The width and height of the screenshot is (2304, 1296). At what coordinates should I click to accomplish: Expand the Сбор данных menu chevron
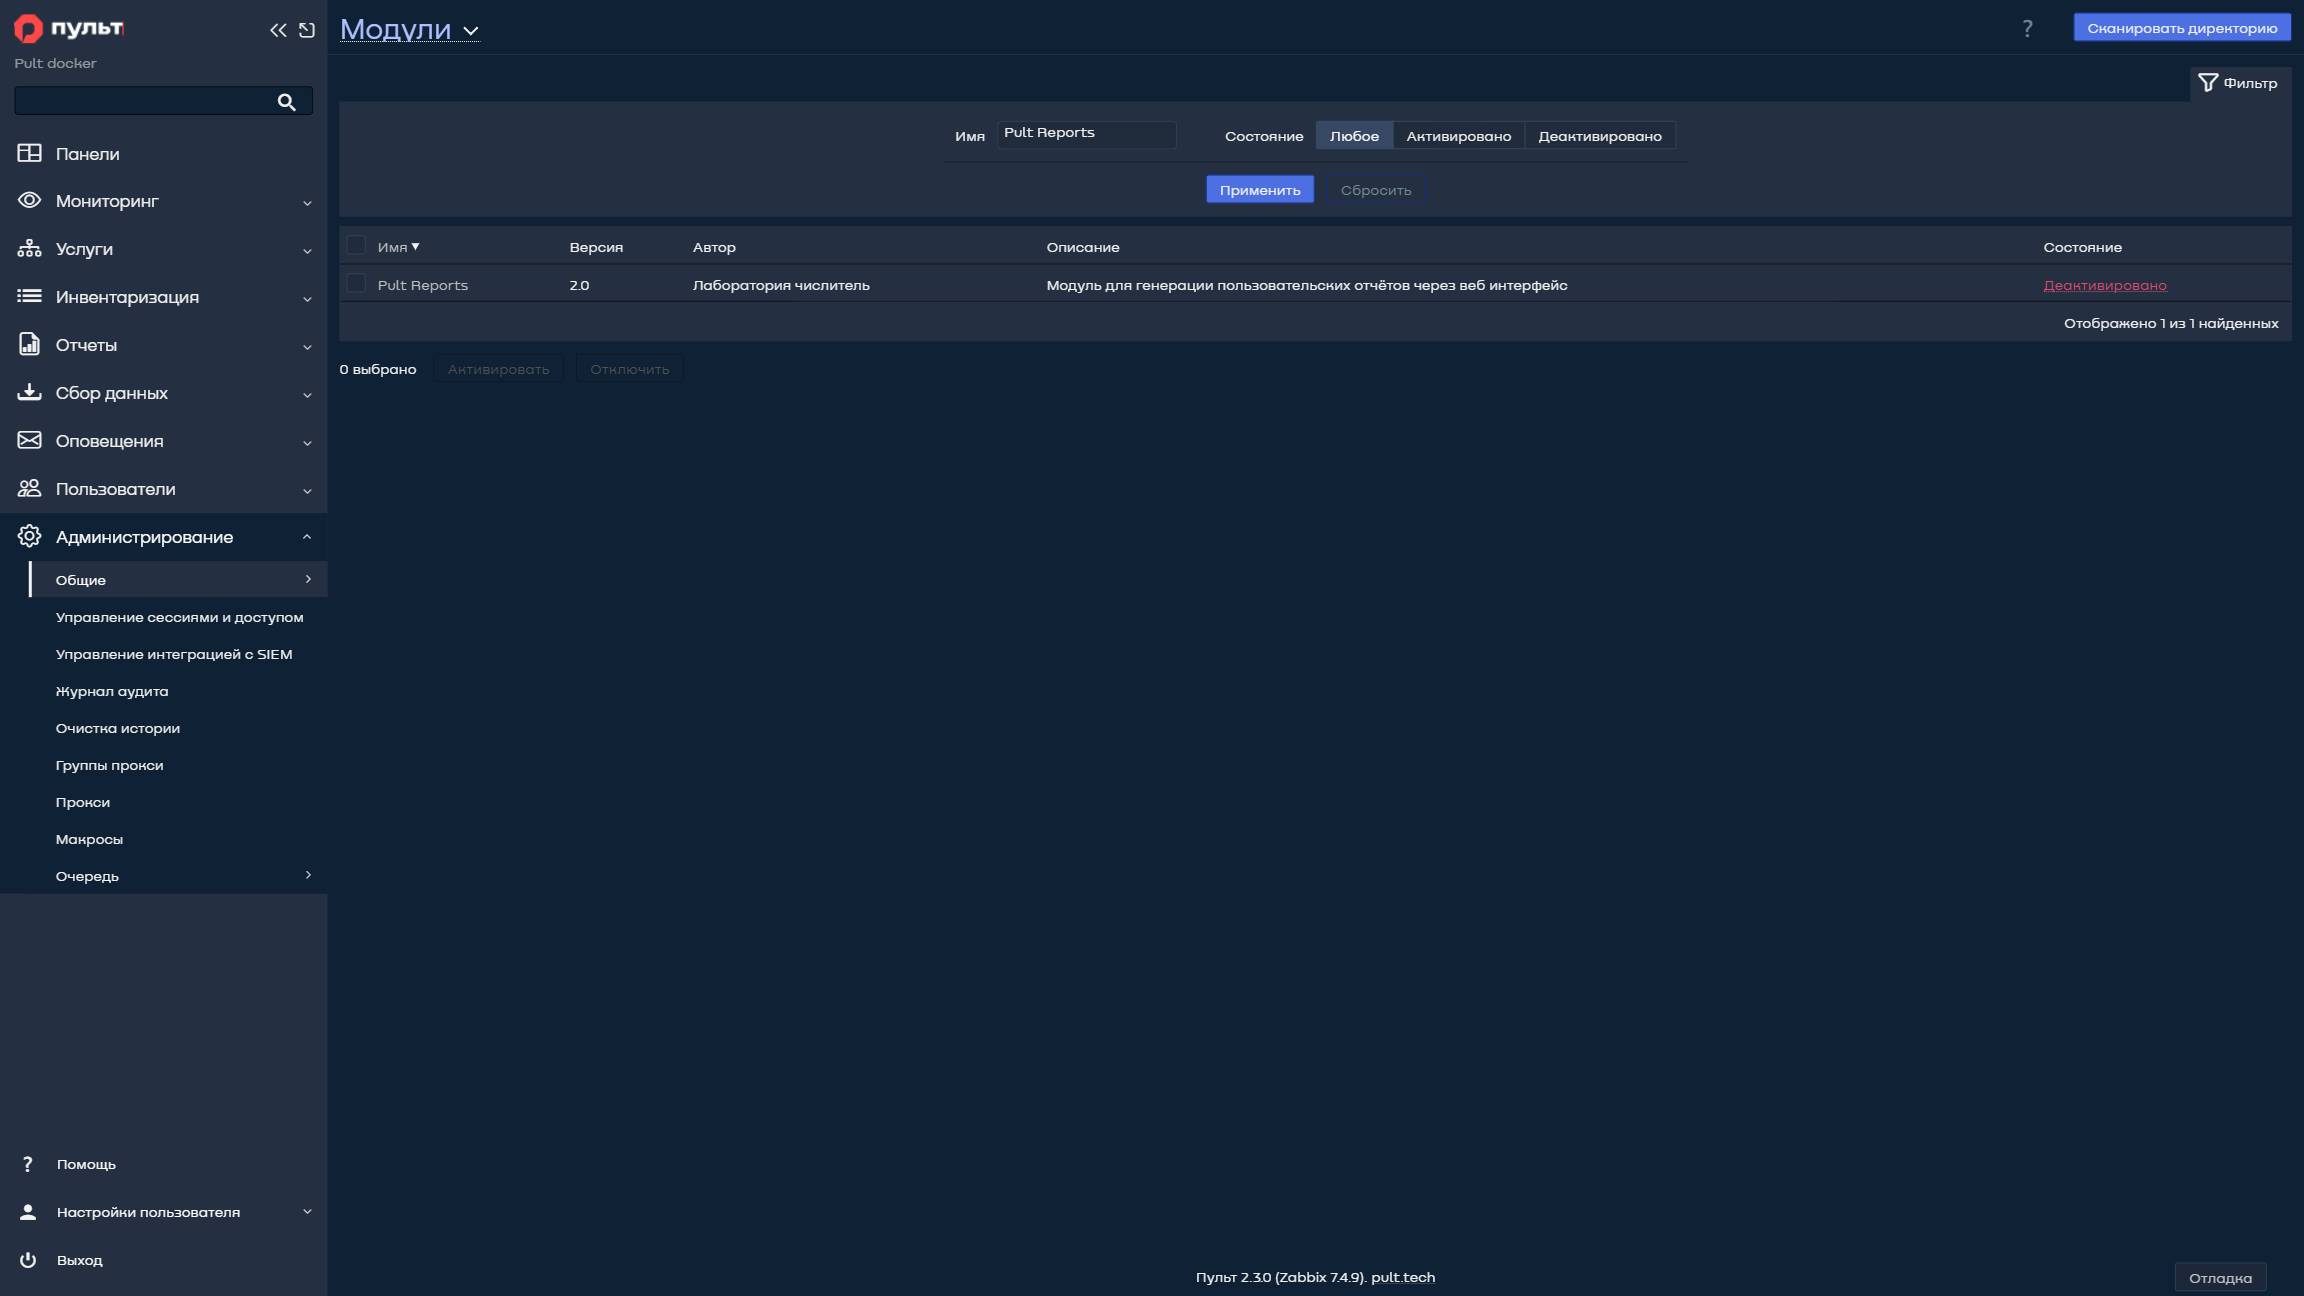tap(307, 395)
